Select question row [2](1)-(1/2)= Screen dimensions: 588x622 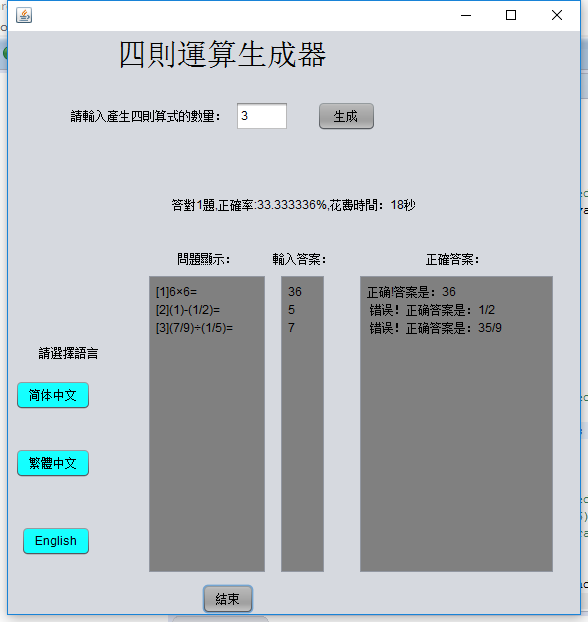[188, 310]
